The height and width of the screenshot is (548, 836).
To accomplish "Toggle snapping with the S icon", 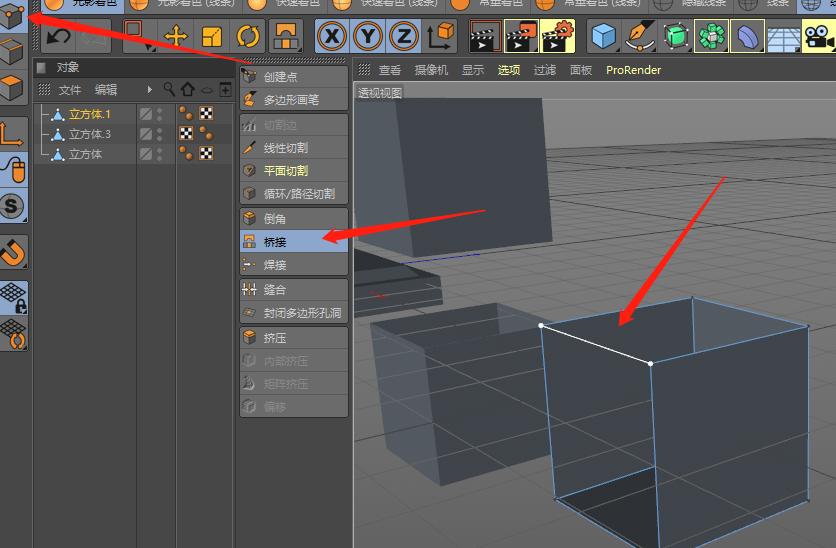I will pos(13,206).
